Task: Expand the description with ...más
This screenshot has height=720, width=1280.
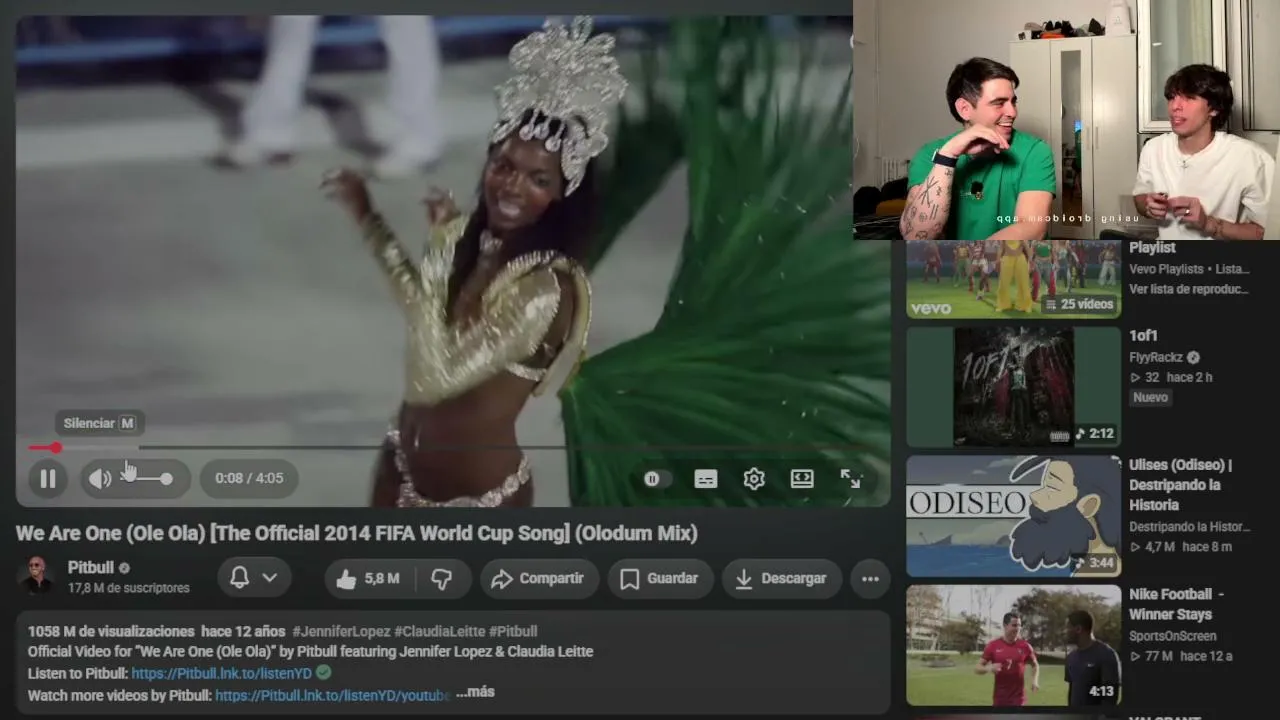Action: point(475,692)
